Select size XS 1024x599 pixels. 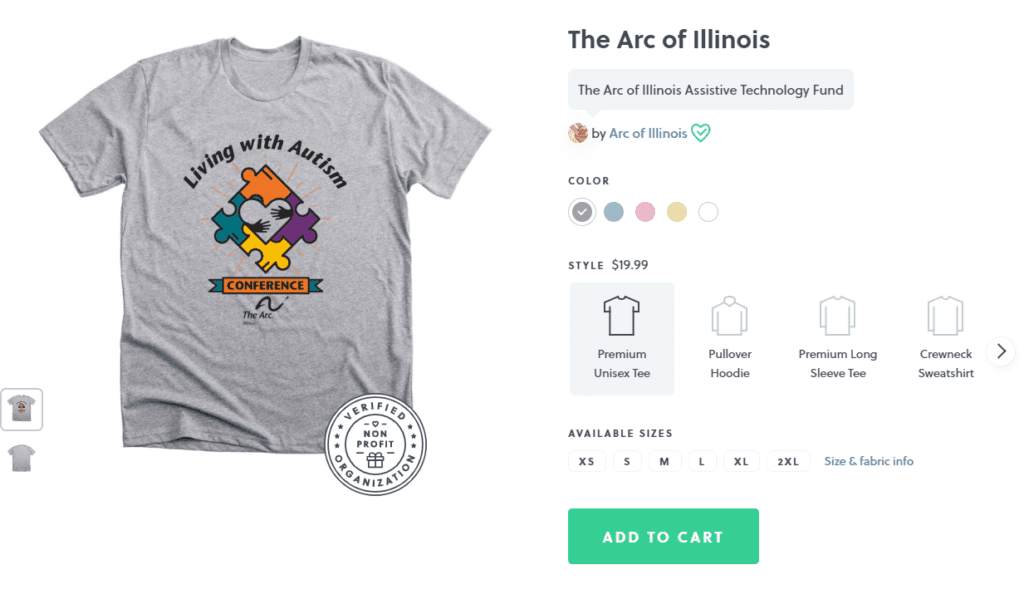(x=586, y=461)
